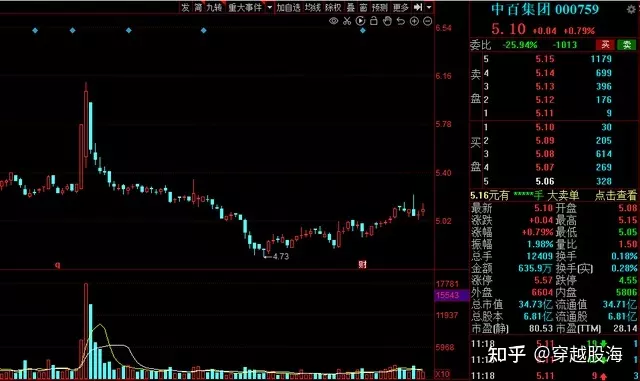Open the 点击查看 link
Viewport: 640px width, 381px height.
[x=616, y=195]
